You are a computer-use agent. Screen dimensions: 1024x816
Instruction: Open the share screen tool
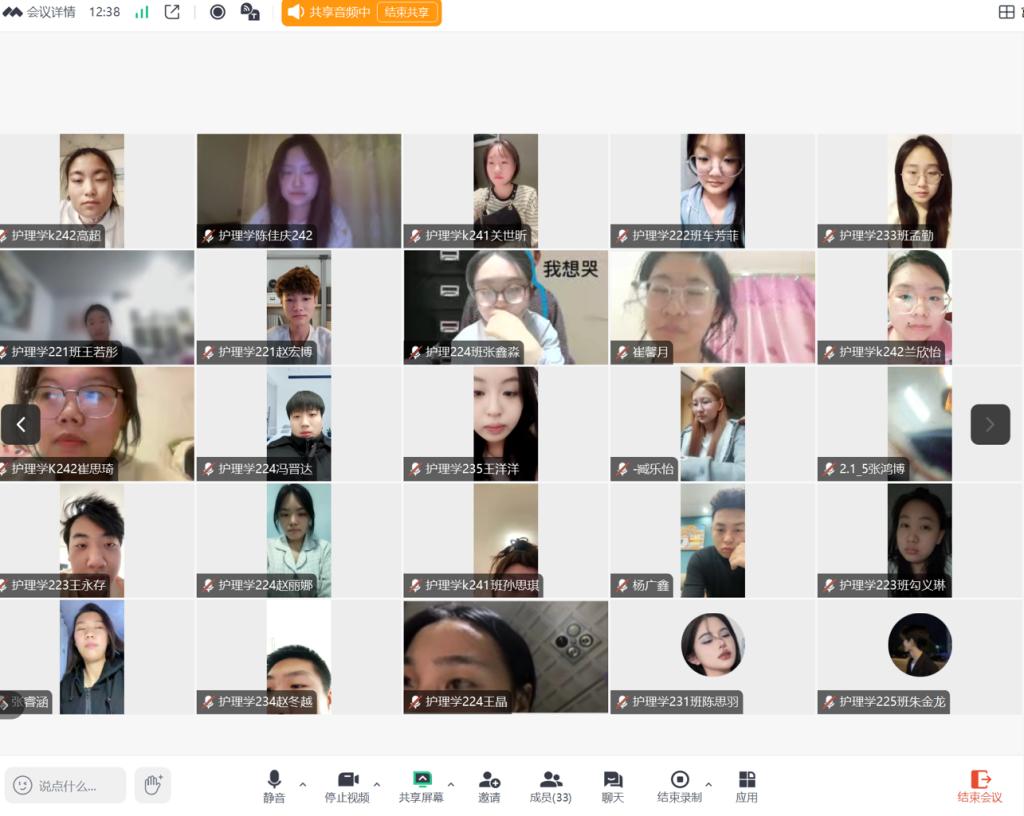[421, 786]
